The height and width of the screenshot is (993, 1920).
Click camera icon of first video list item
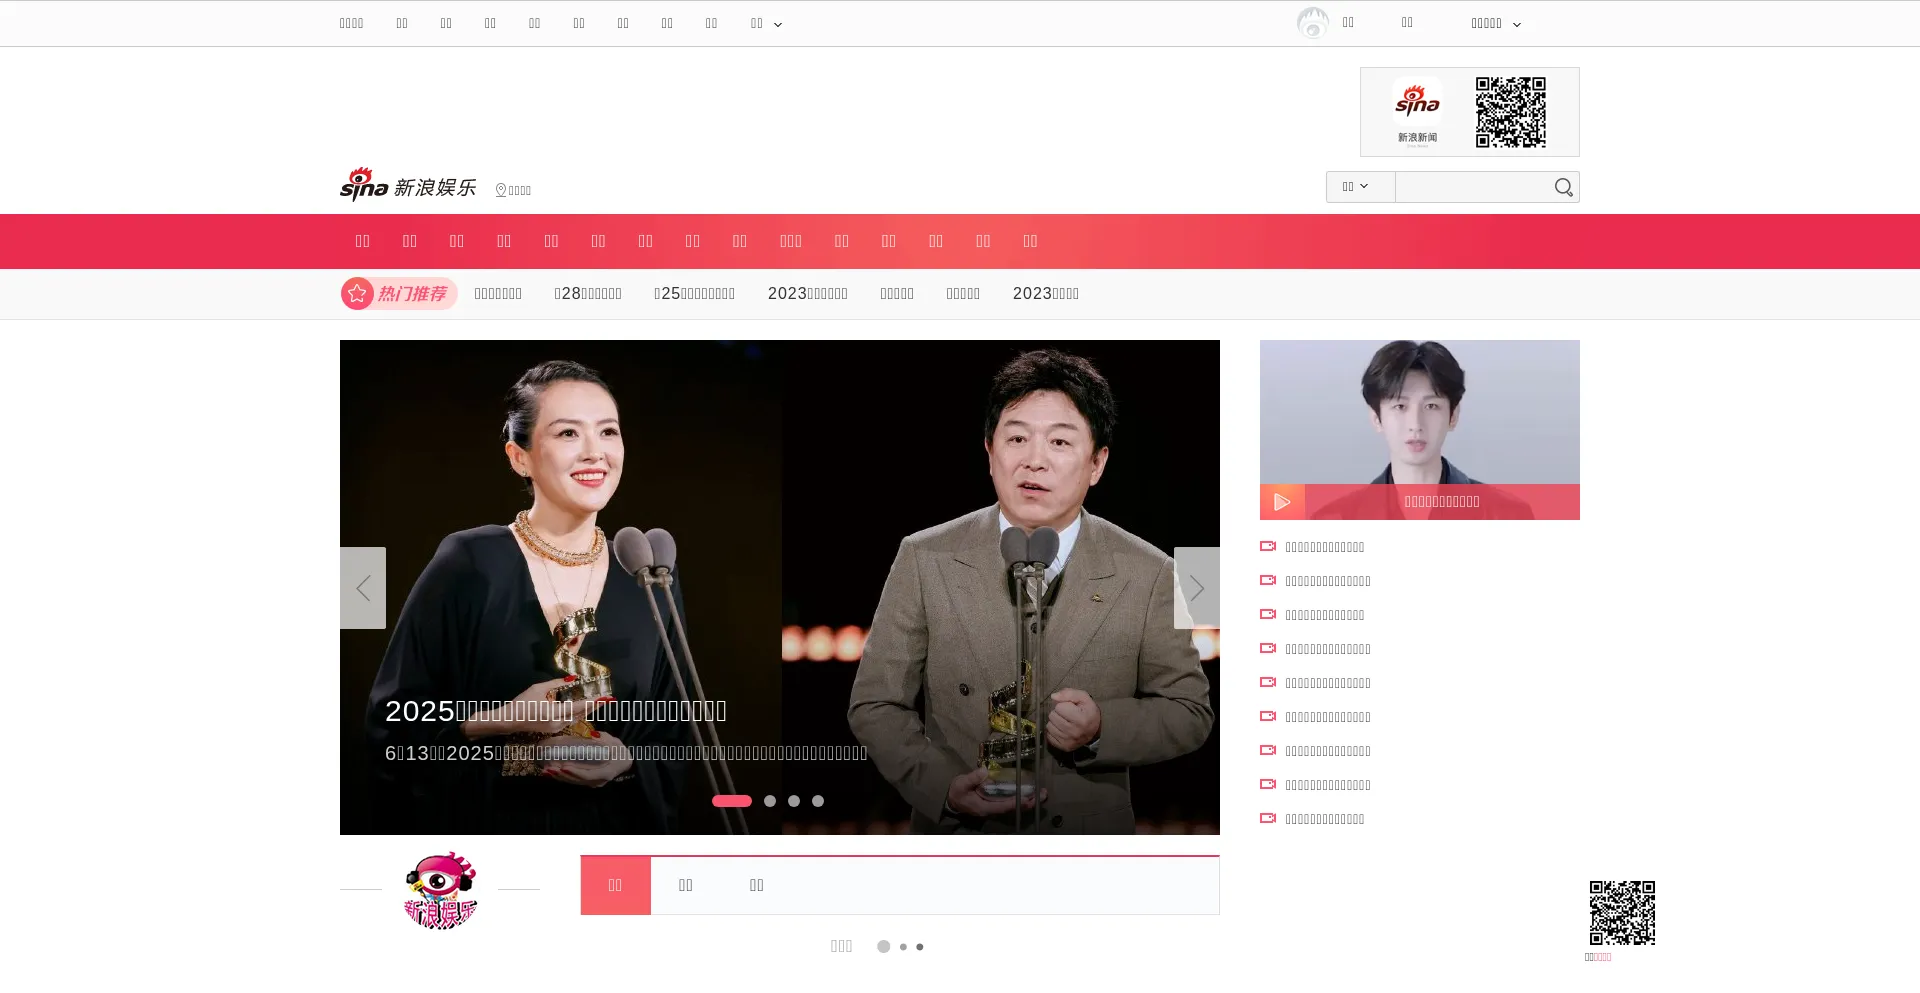1268,546
